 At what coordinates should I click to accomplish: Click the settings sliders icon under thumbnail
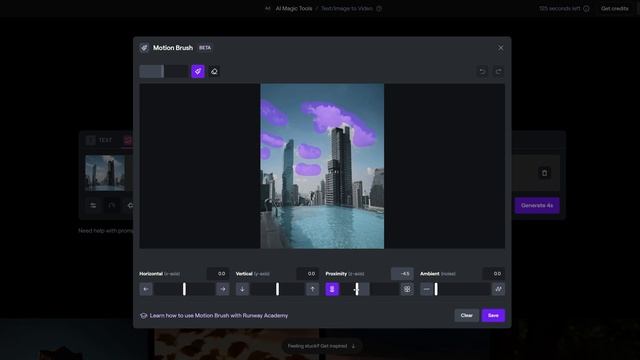pyautogui.click(x=93, y=205)
